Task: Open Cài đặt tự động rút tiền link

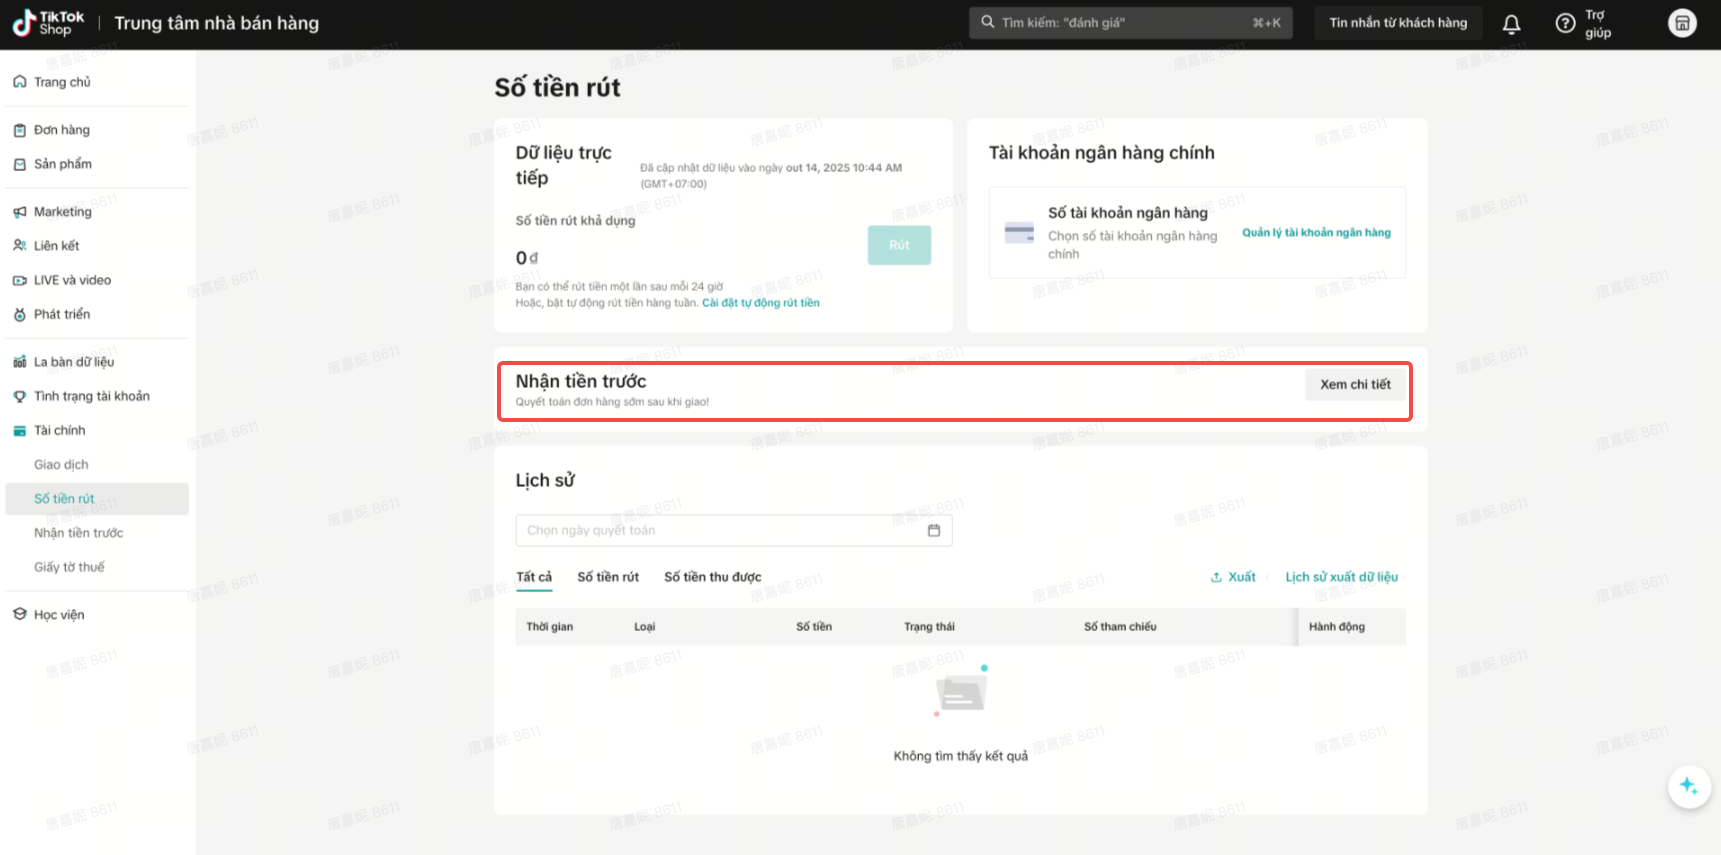Action: [760, 303]
